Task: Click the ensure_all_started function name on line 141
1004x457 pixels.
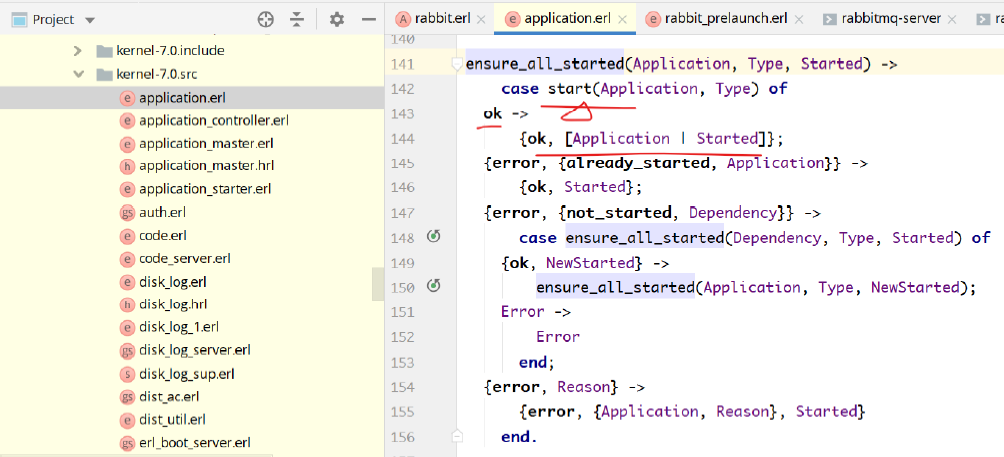Action: click(545, 64)
